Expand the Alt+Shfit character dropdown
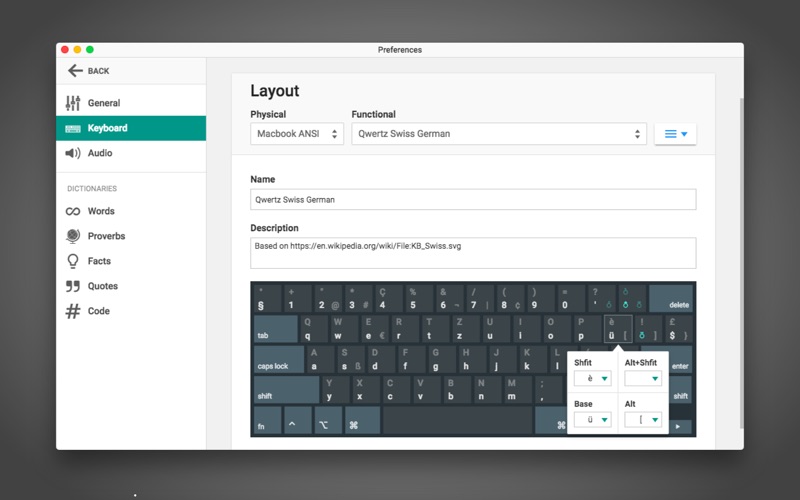This screenshot has height=500, width=800. pyautogui.click(x=643, y=379)
